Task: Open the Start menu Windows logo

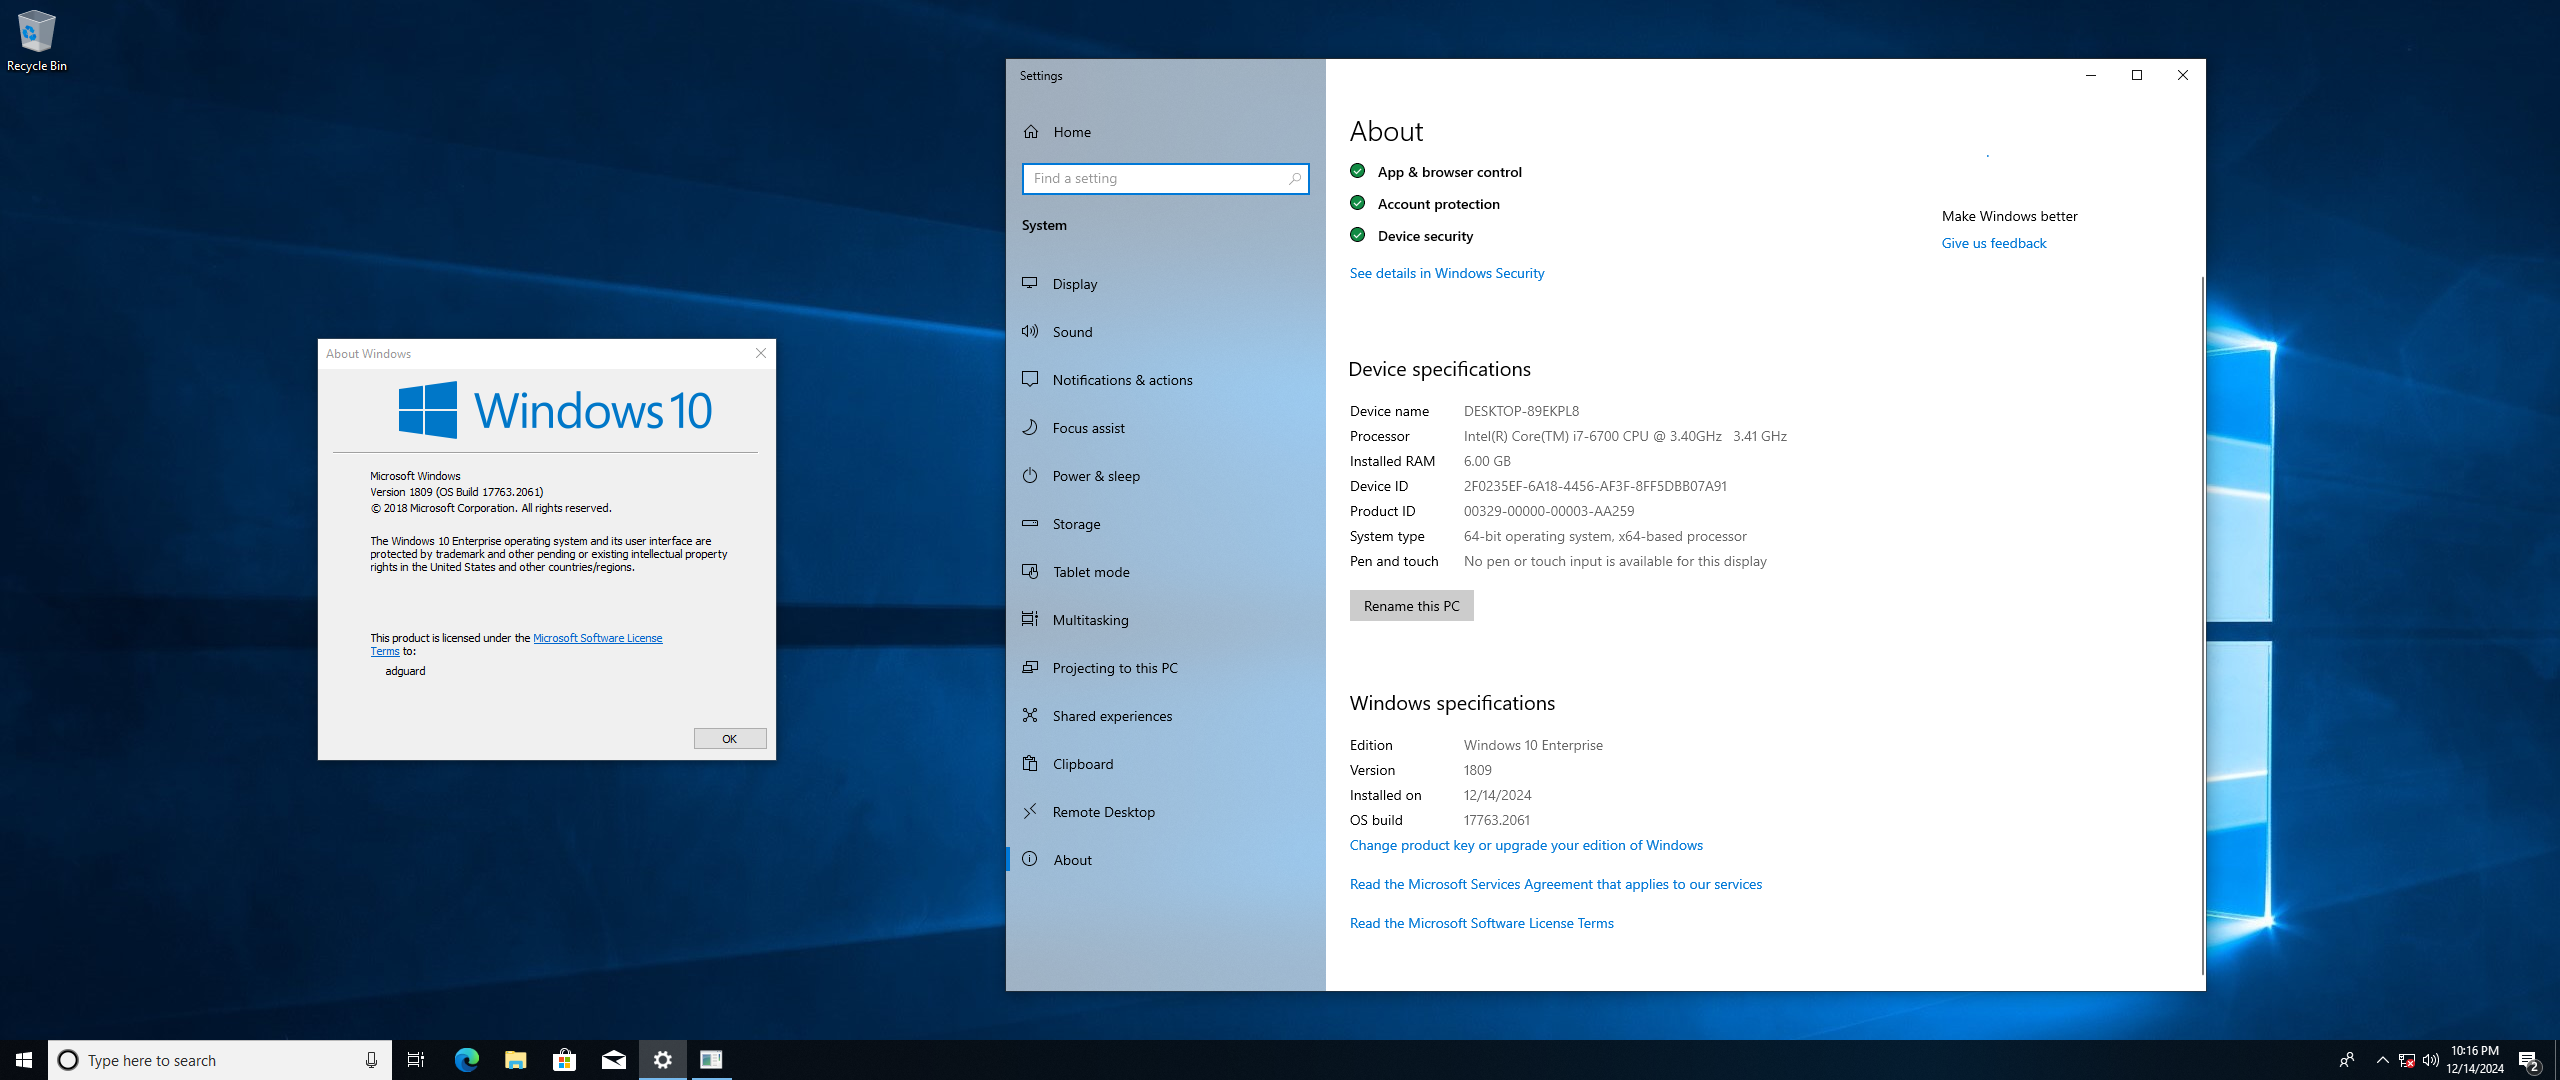Action: [24, 1060]
